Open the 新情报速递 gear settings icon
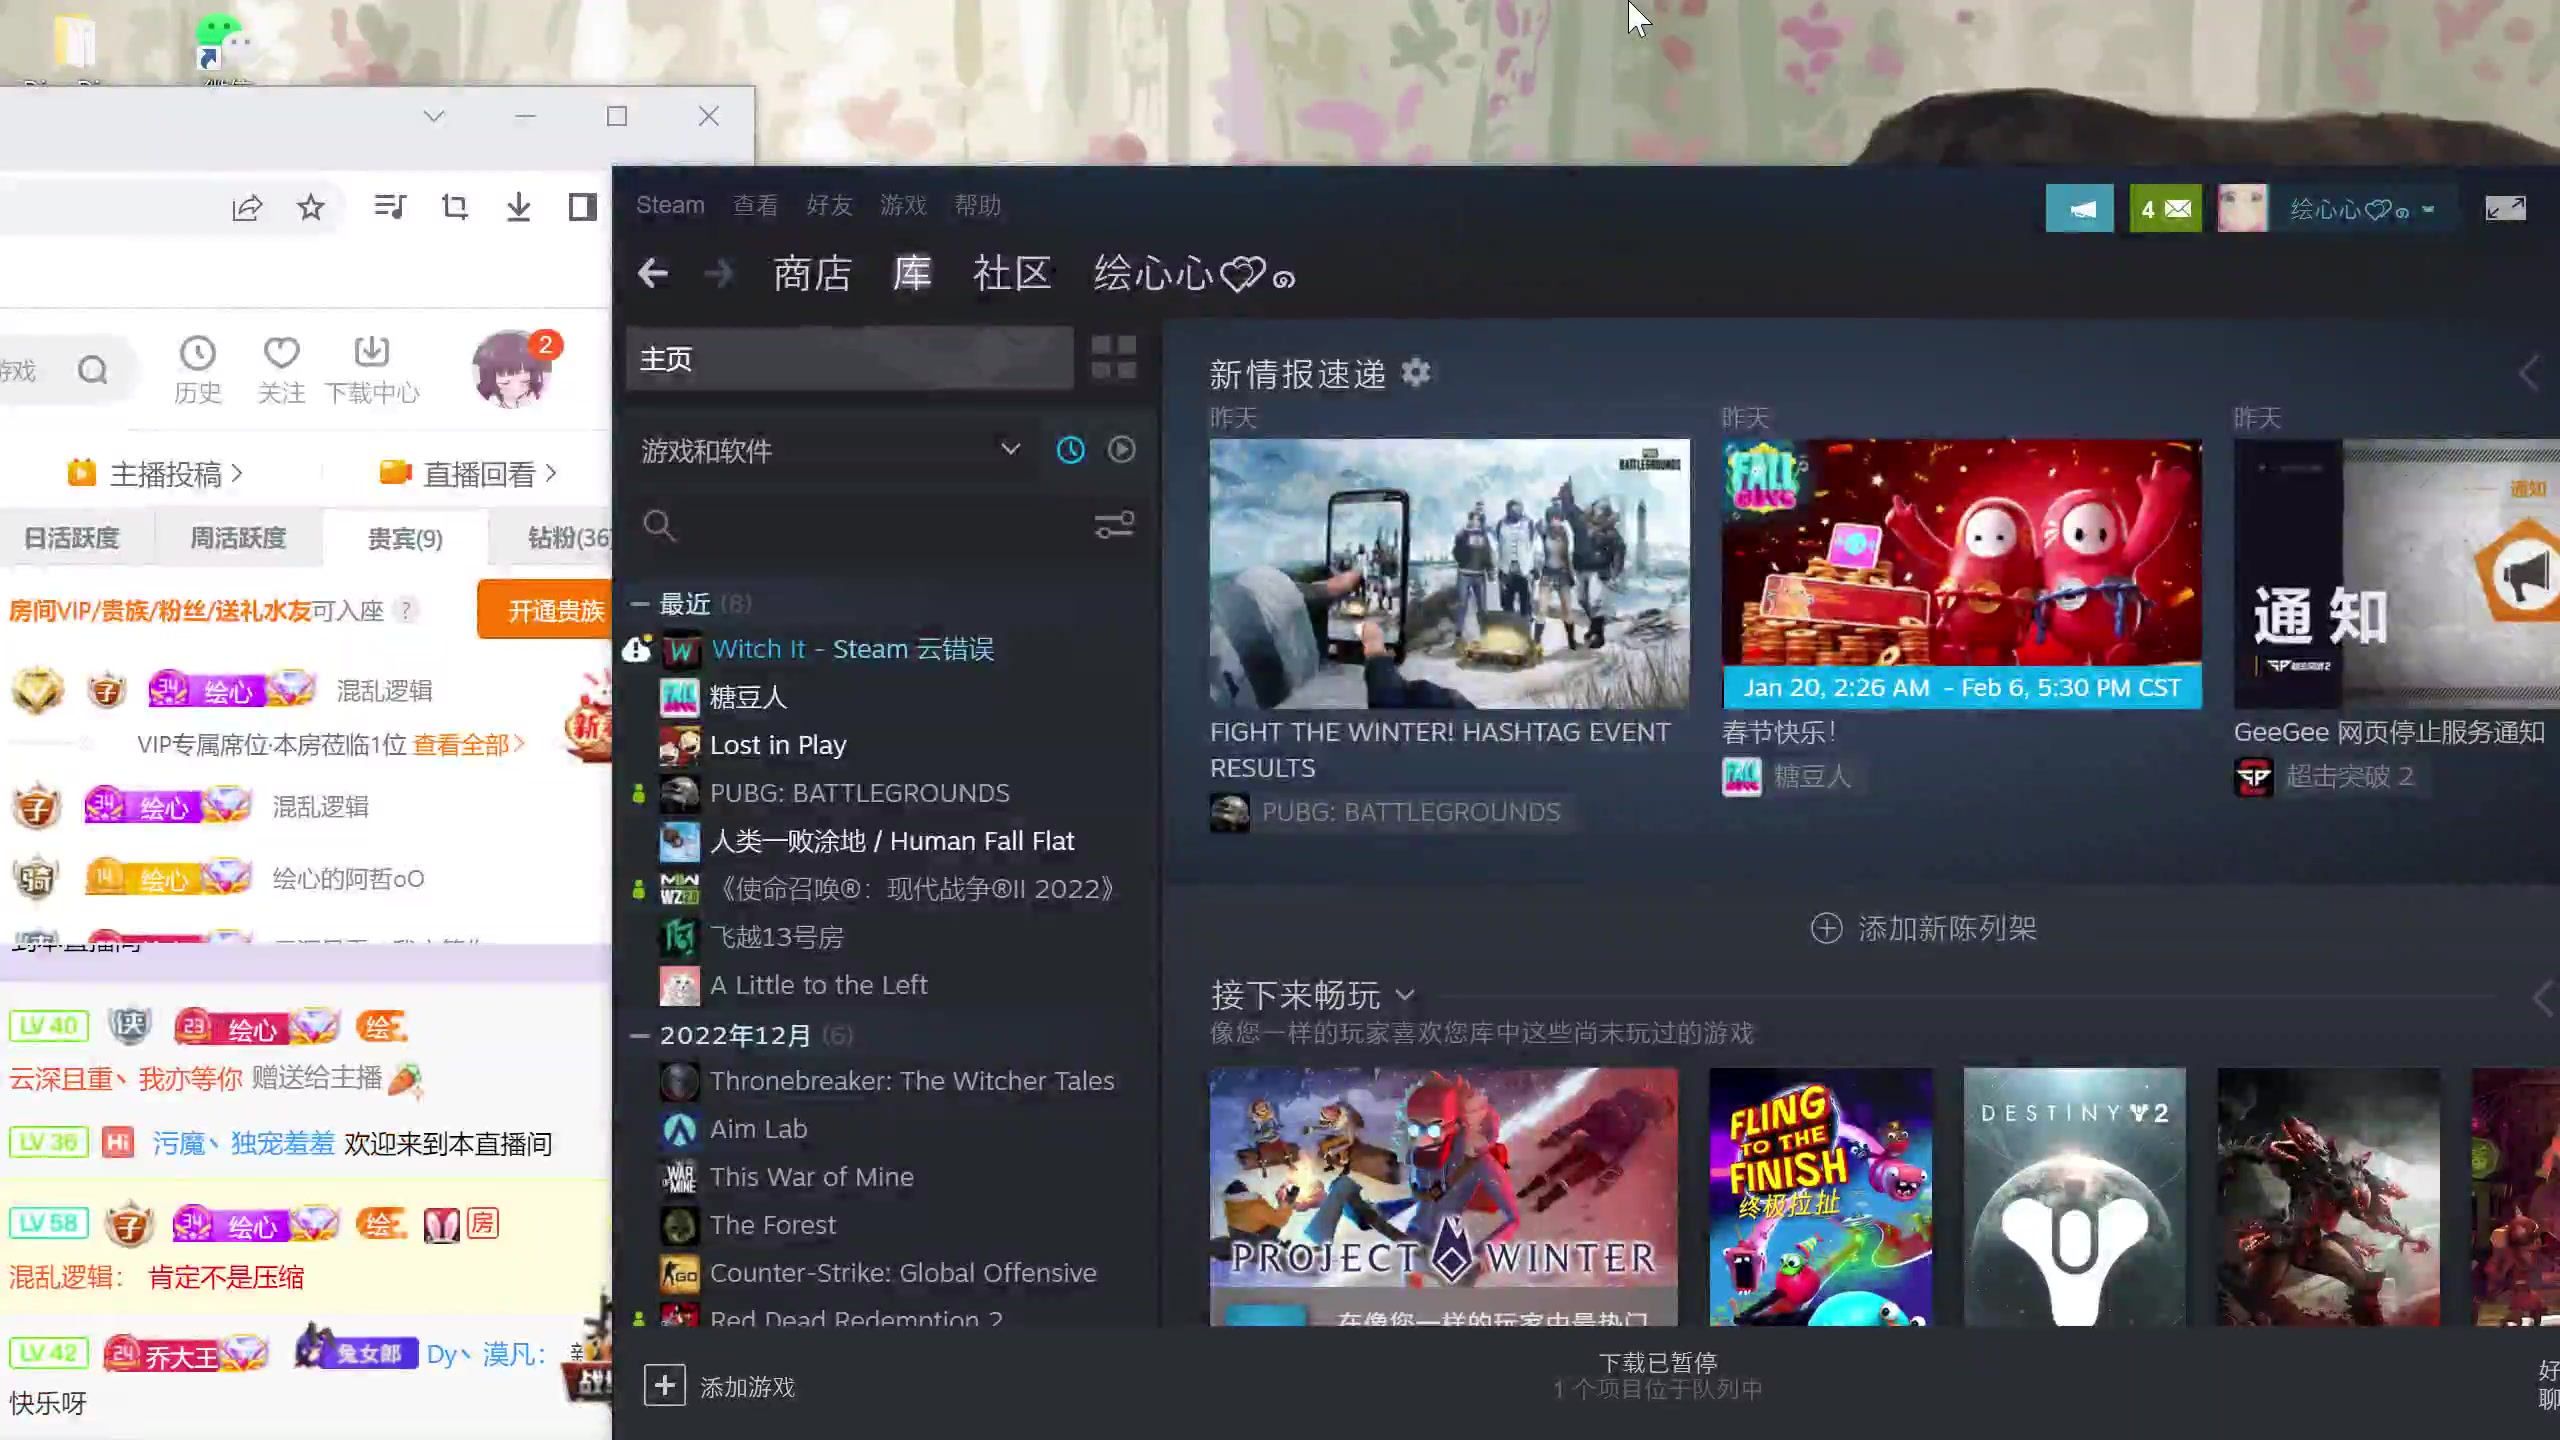Screen dimensions: 2560x1440 tap(1415, 373)
